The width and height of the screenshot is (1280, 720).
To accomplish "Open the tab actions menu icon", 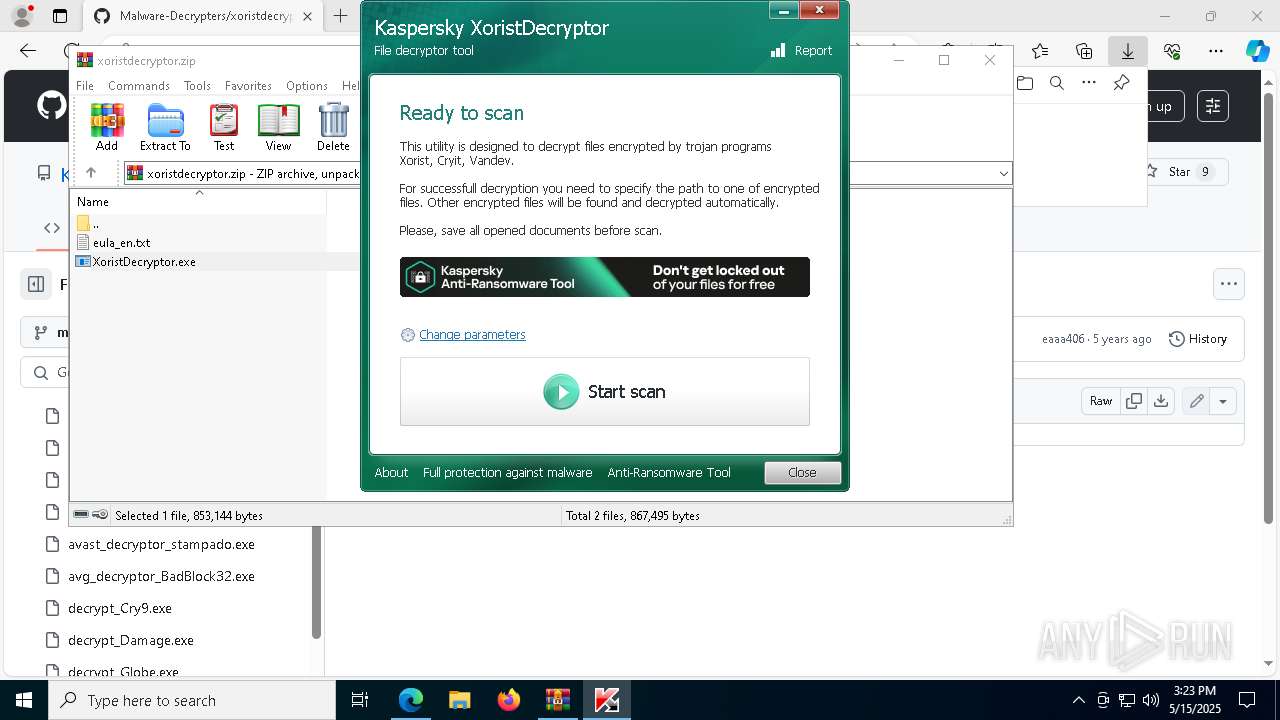I will click(x=60, y=16).
